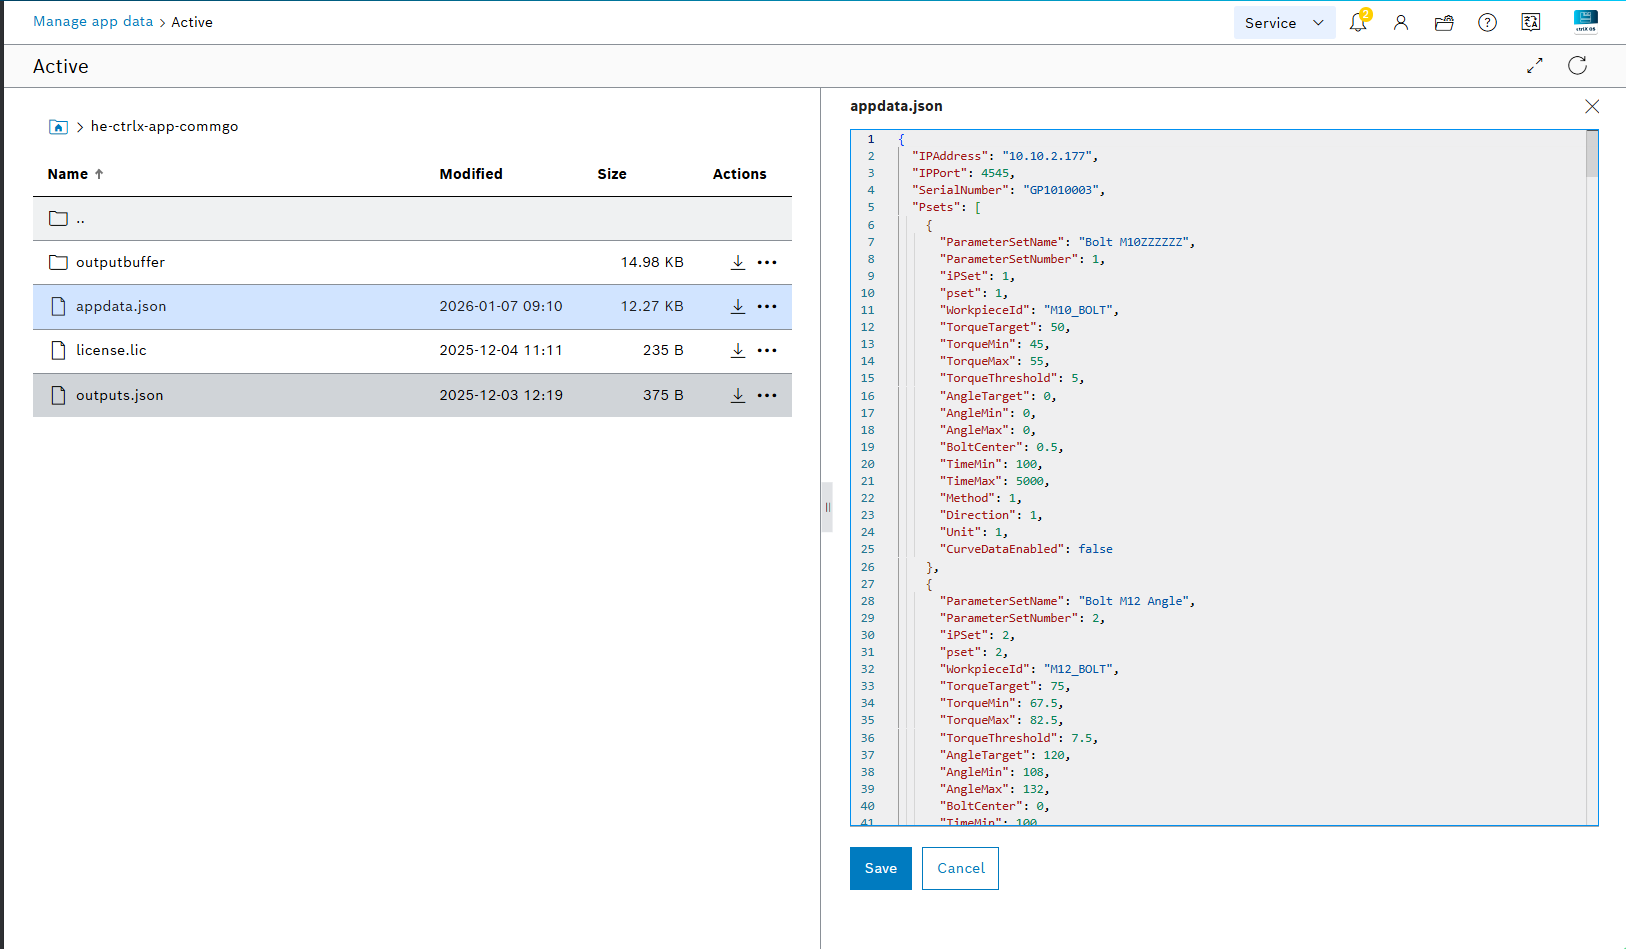
Task: Download the outputbuffer folder
Action: (x=738, y=262)
